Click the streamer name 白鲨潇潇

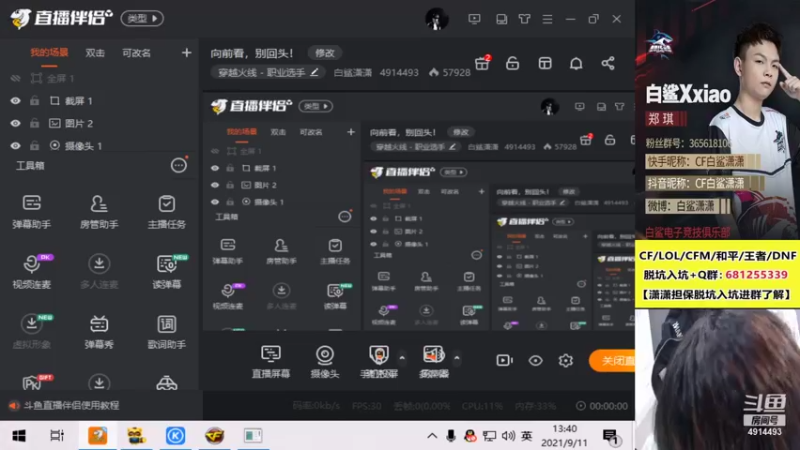point(353,72)
